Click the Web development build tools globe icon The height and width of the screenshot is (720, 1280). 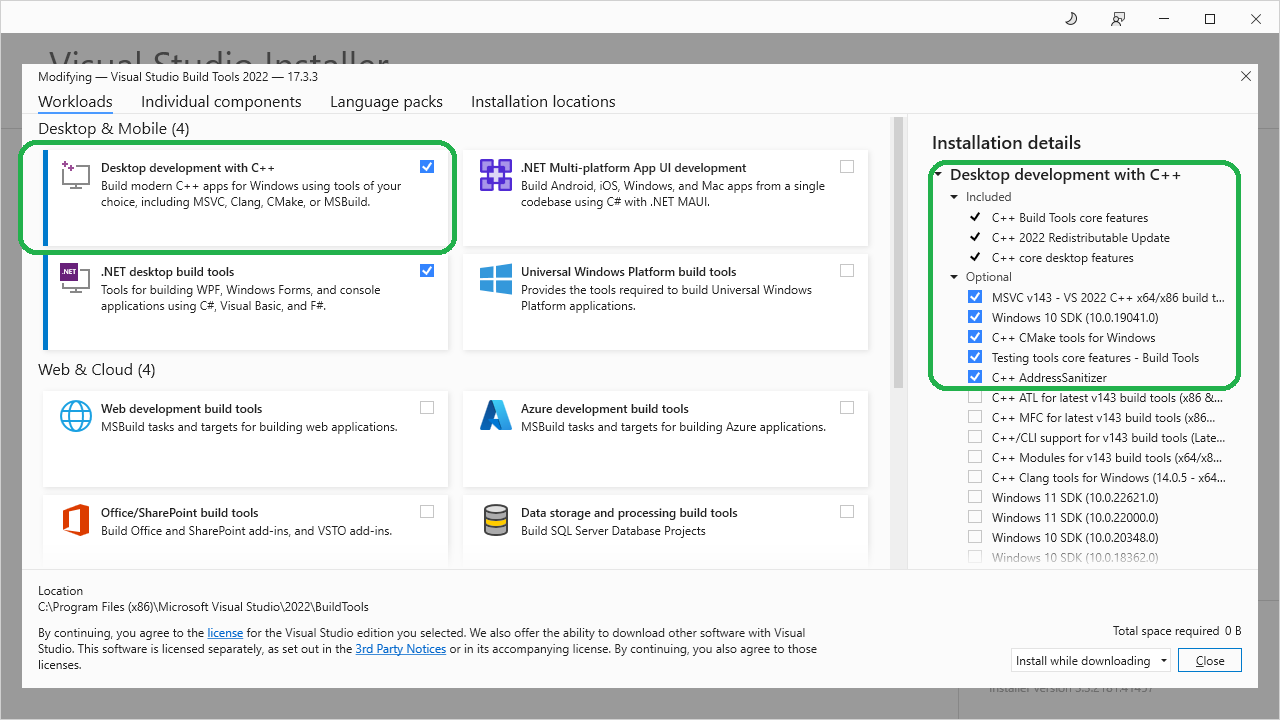pos(76,415)
